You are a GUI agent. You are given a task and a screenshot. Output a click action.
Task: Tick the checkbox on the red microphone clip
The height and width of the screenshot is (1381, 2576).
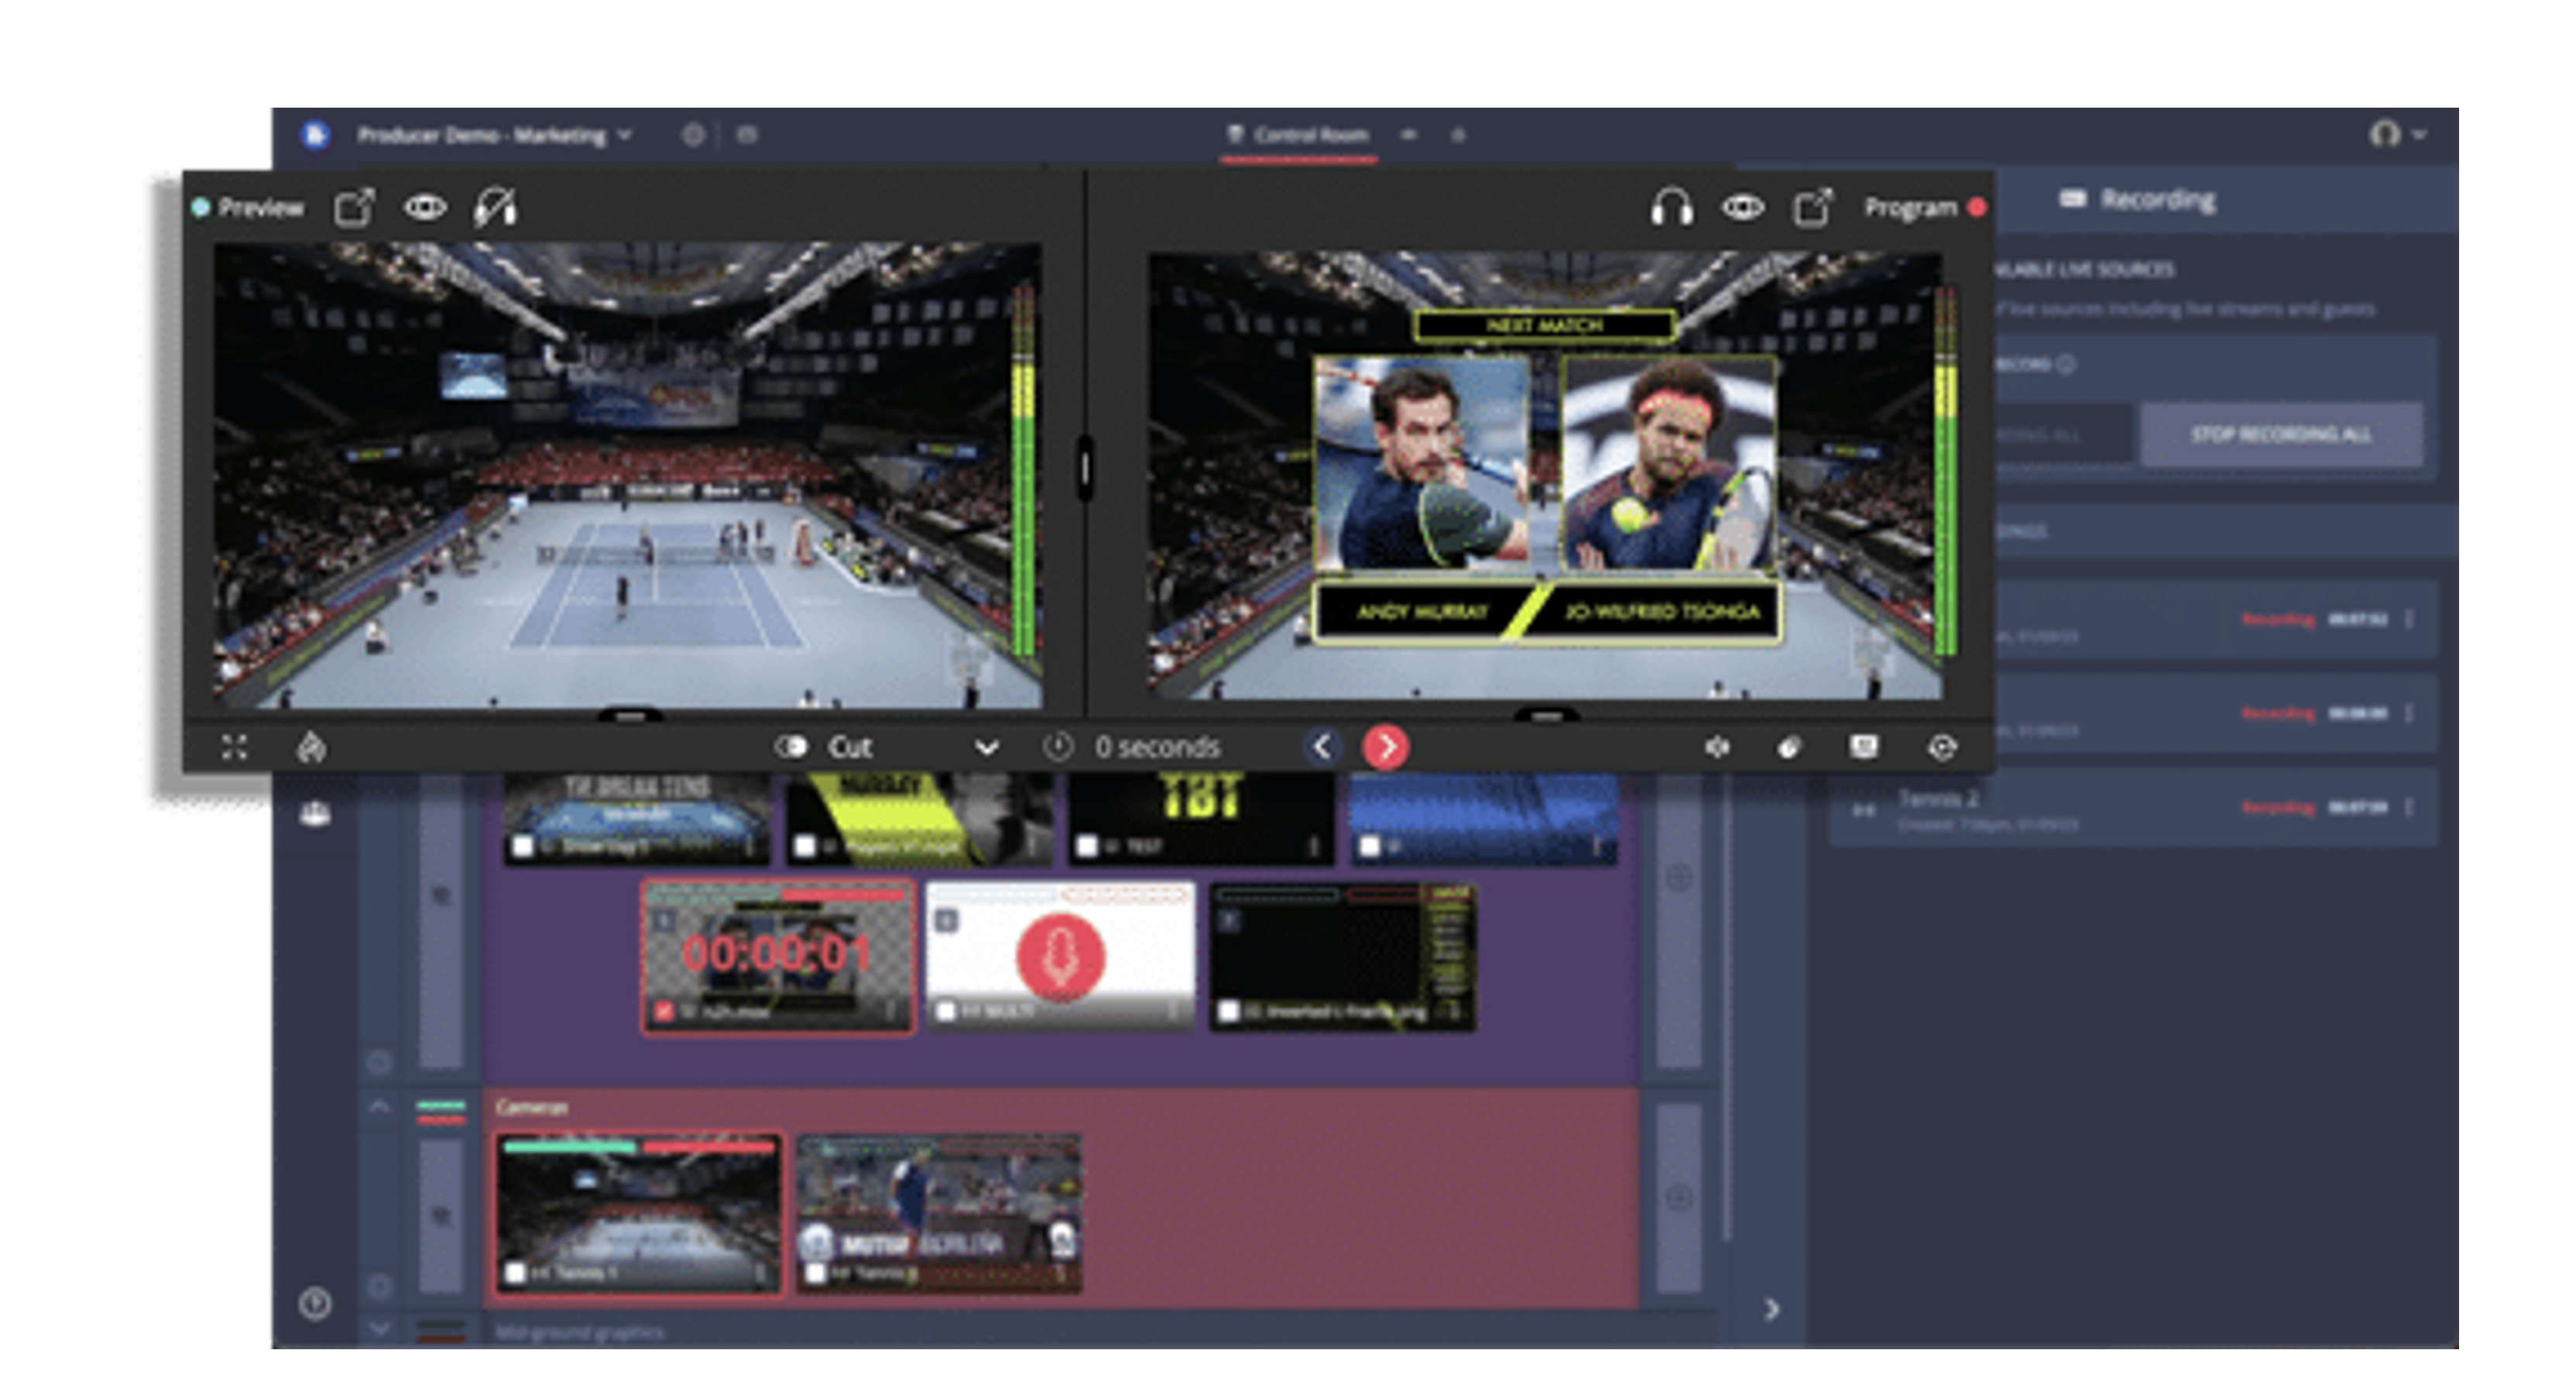(x=945, y=1011)
